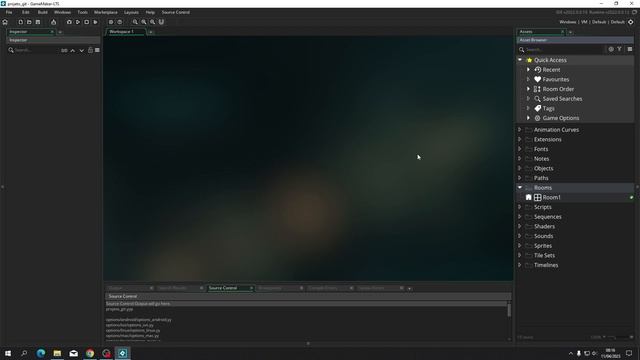
Task: Close the Source Control output tab
Action: (x=251, y=288)
